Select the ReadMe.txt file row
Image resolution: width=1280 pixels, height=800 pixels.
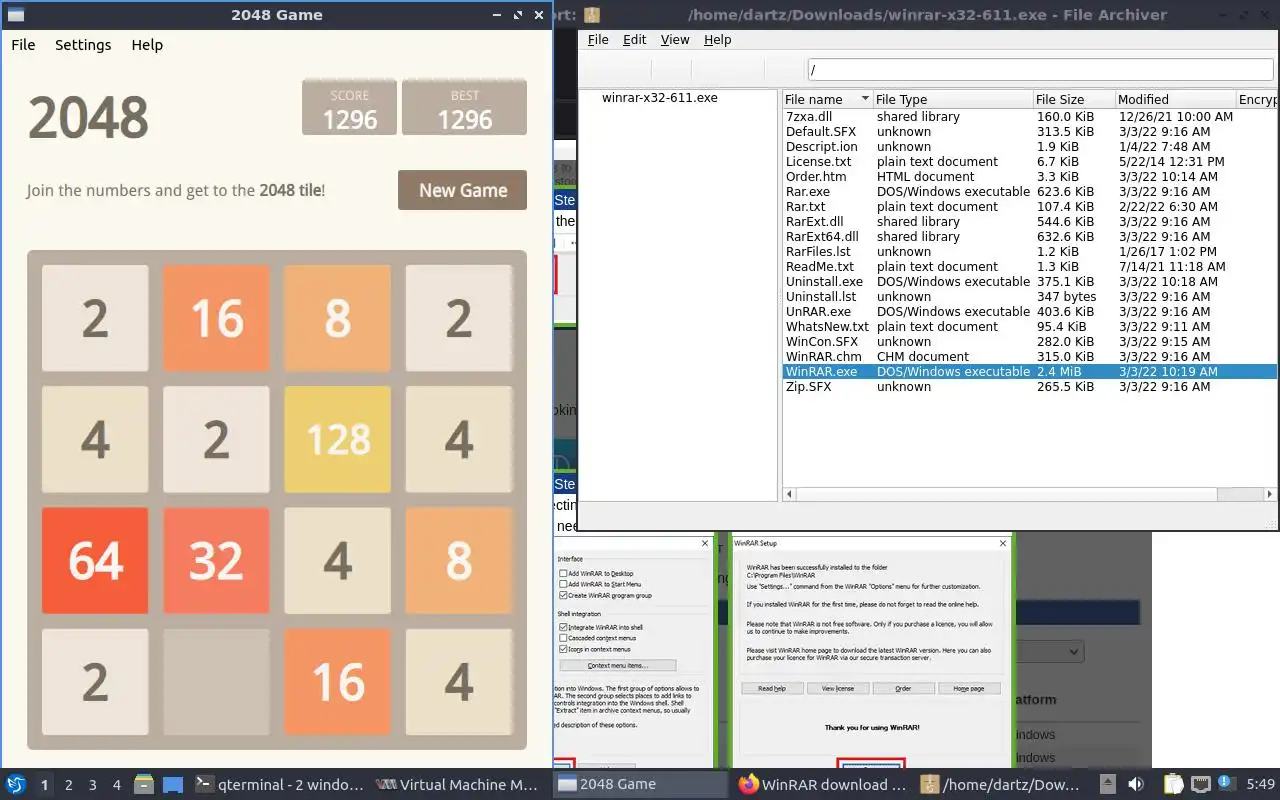coord(1029,267)
